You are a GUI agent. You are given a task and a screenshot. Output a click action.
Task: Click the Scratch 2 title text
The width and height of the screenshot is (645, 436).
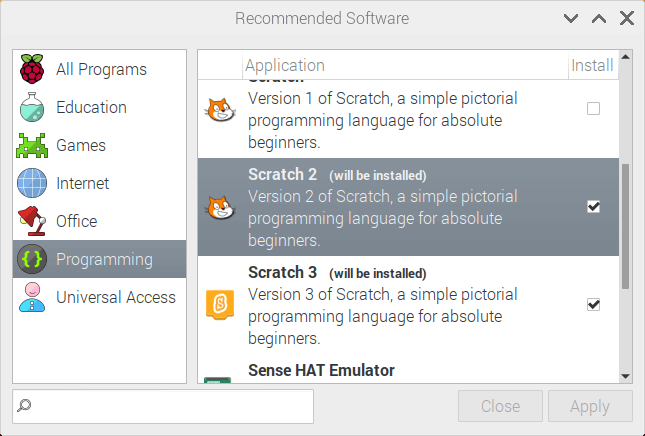pyautogui.click(x=282, y=174)
